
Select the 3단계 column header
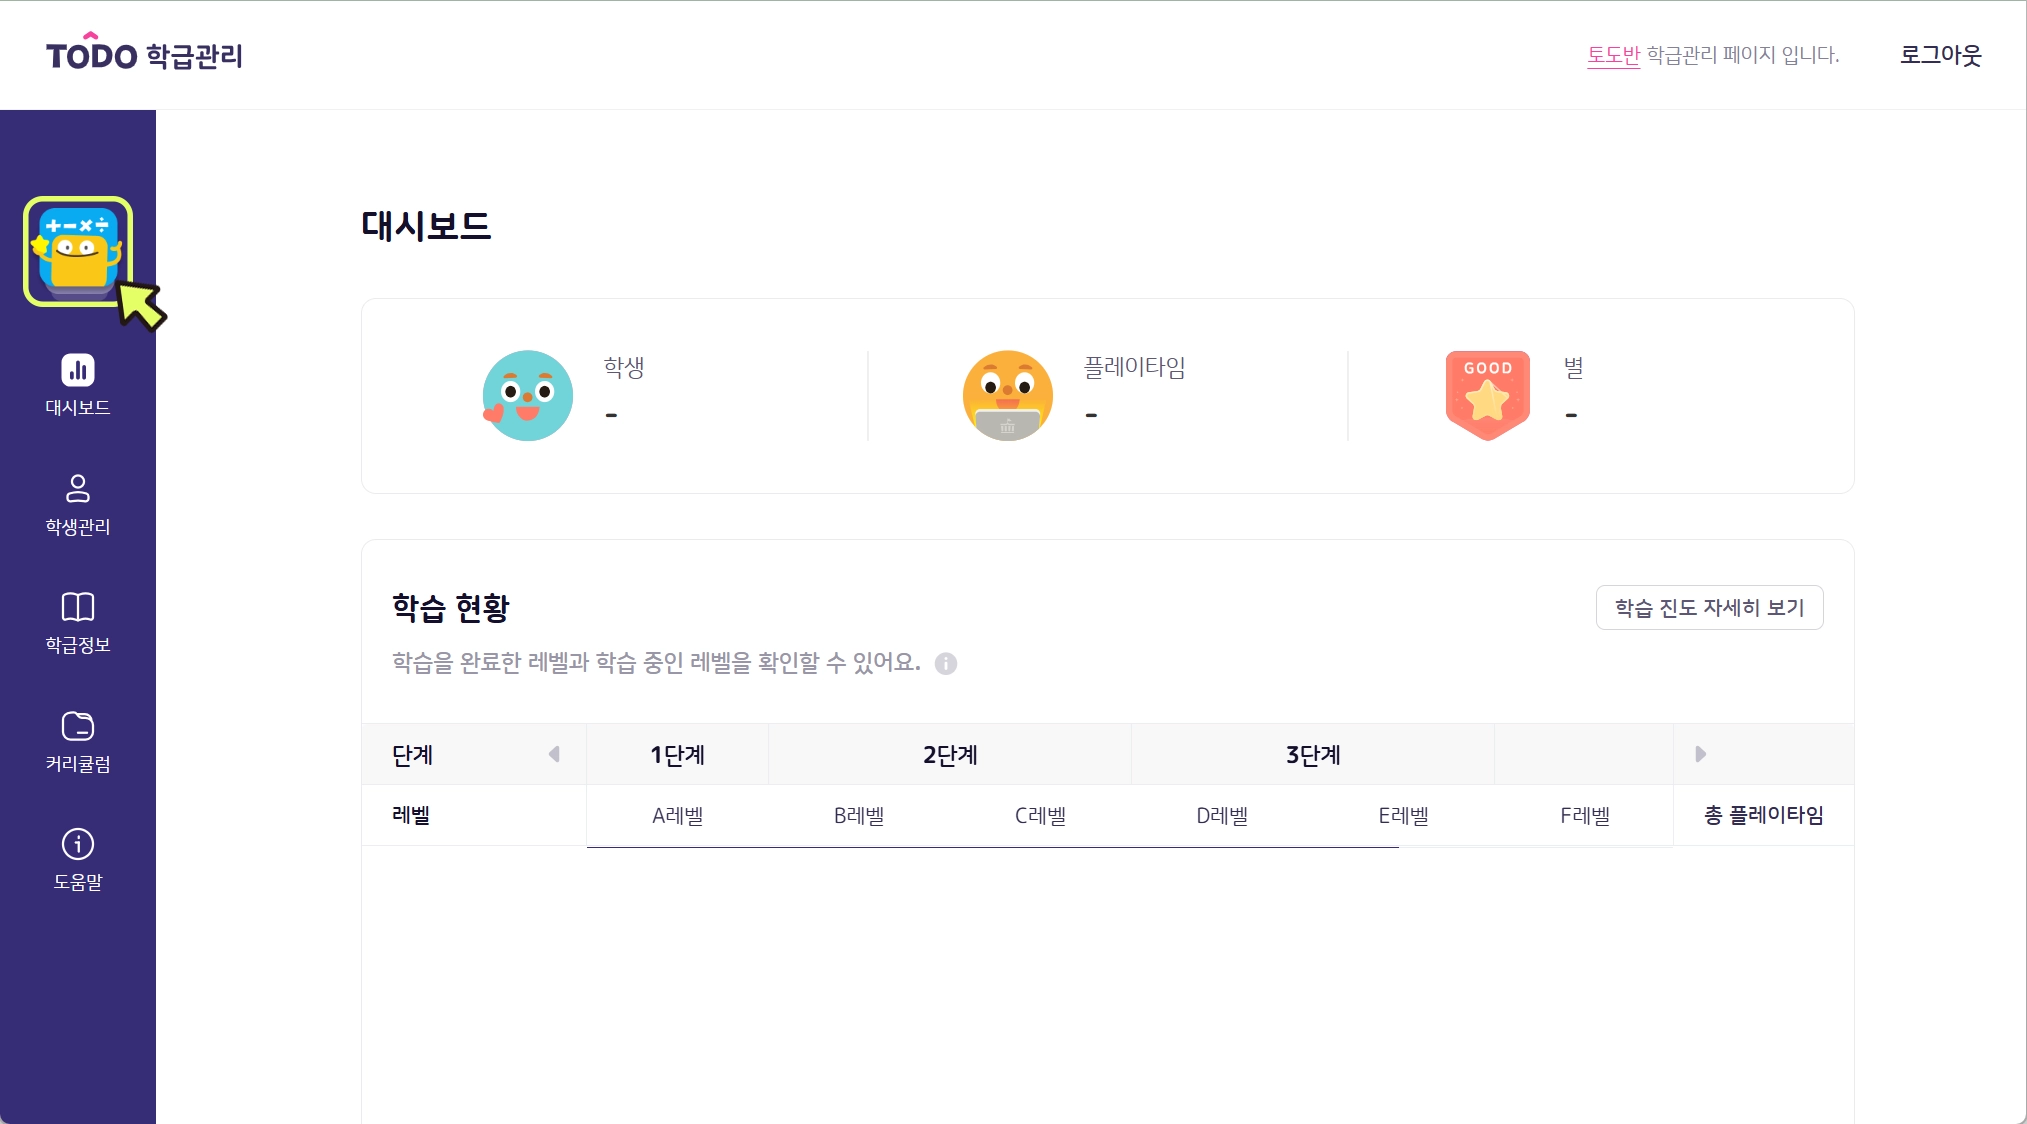click(x=1313, y=755)
